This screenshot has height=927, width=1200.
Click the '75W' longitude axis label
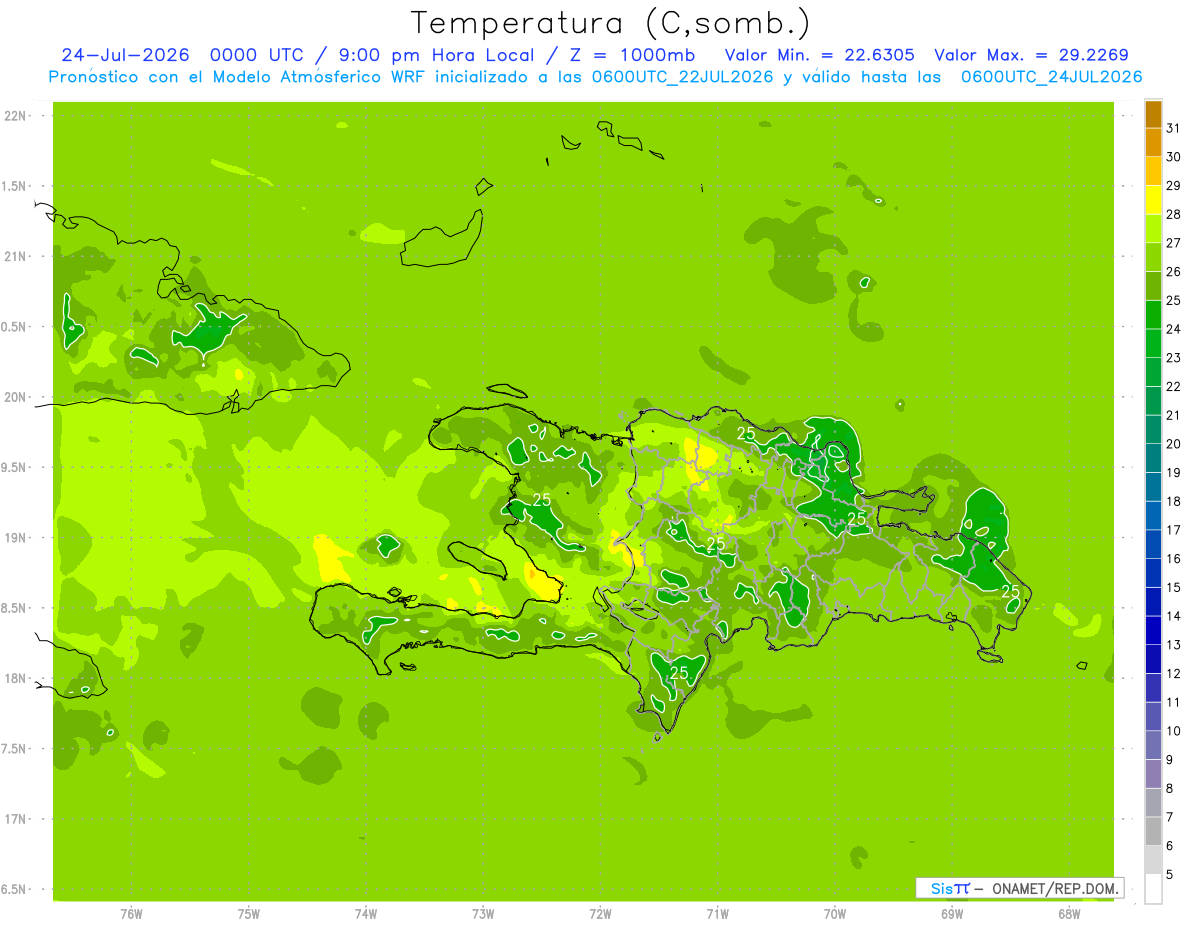click(249, 914)
